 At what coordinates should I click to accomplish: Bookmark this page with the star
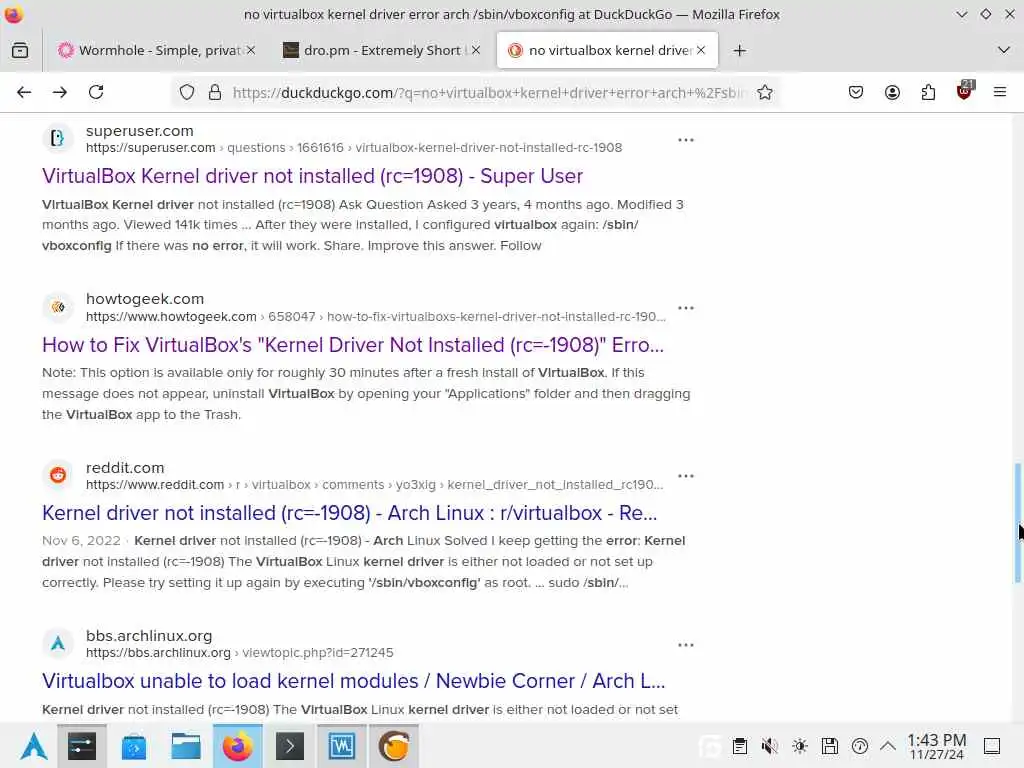tap(765, 93)
